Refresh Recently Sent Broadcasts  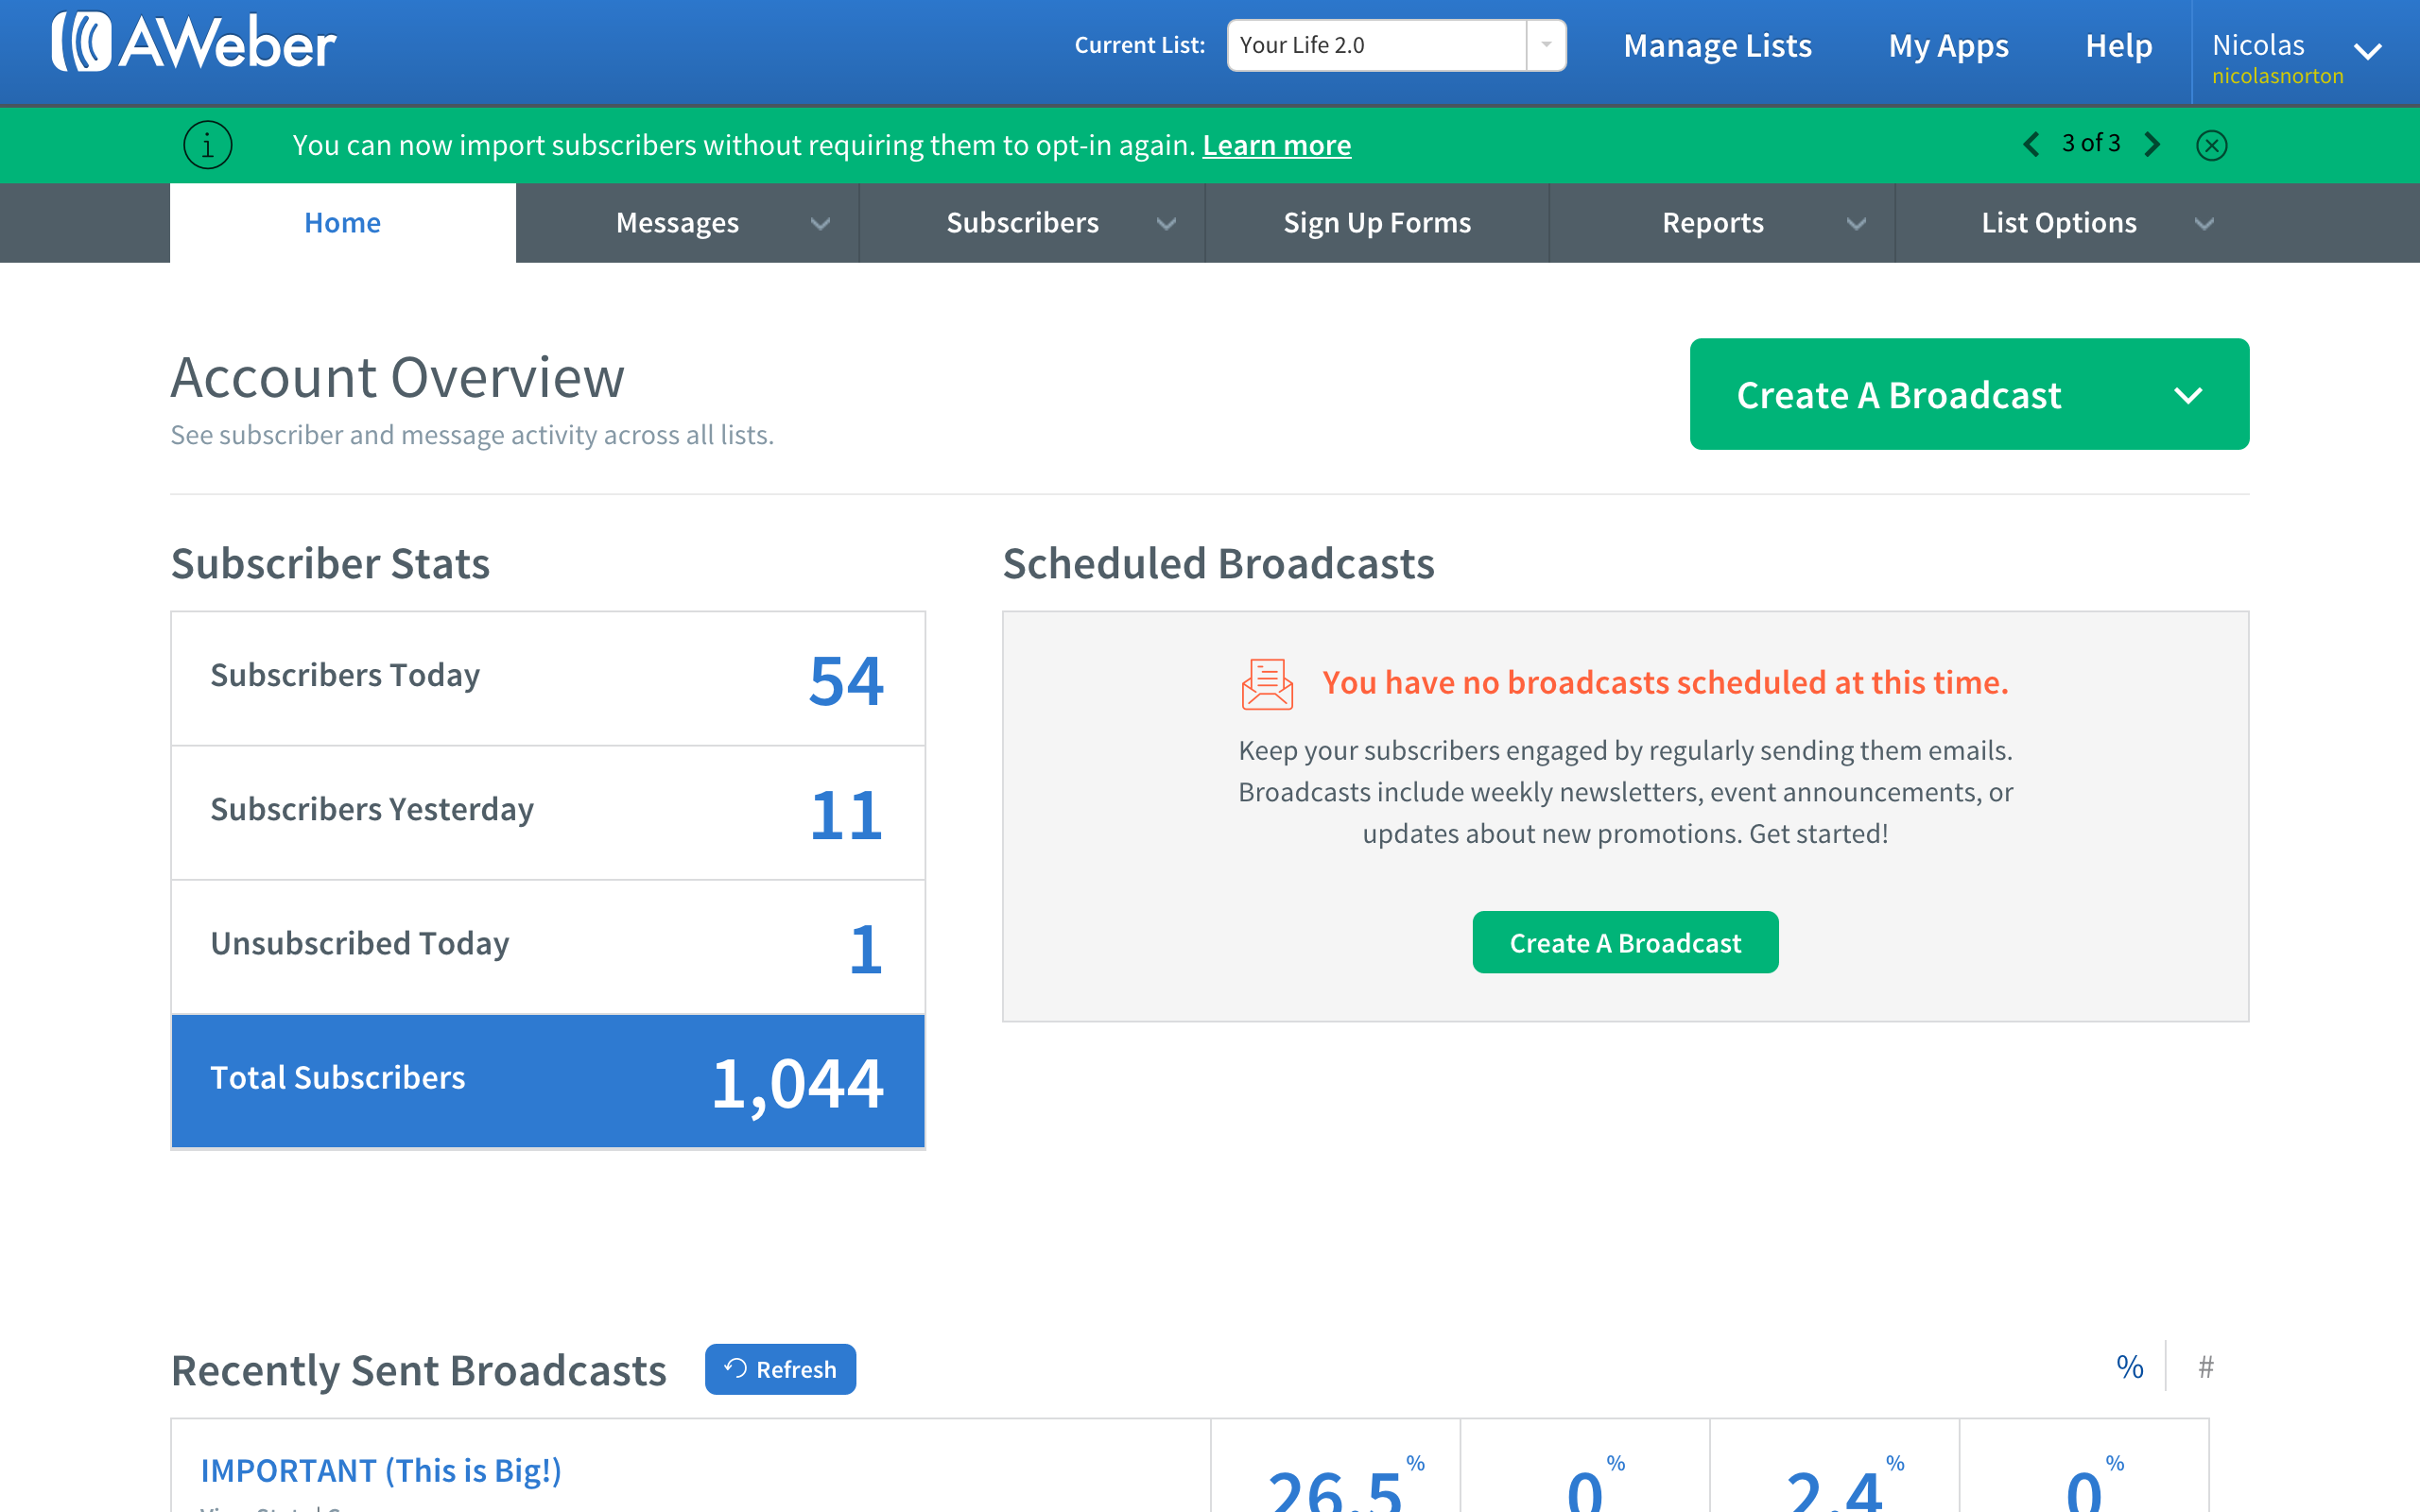tap(780, 1369)
